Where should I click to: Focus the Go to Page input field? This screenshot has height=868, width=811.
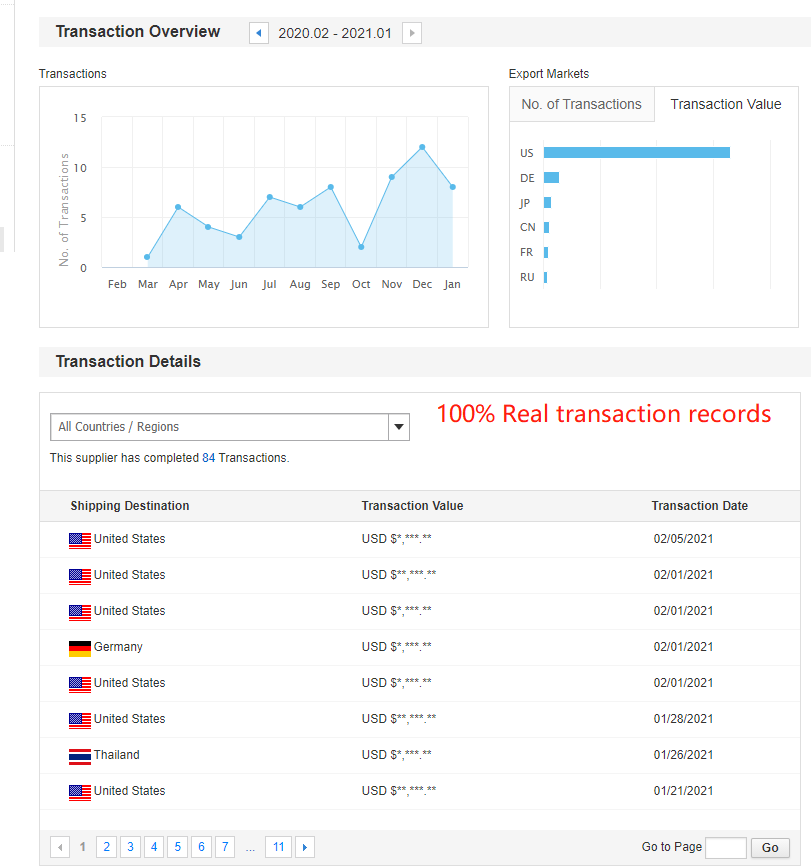click(725, 848)
